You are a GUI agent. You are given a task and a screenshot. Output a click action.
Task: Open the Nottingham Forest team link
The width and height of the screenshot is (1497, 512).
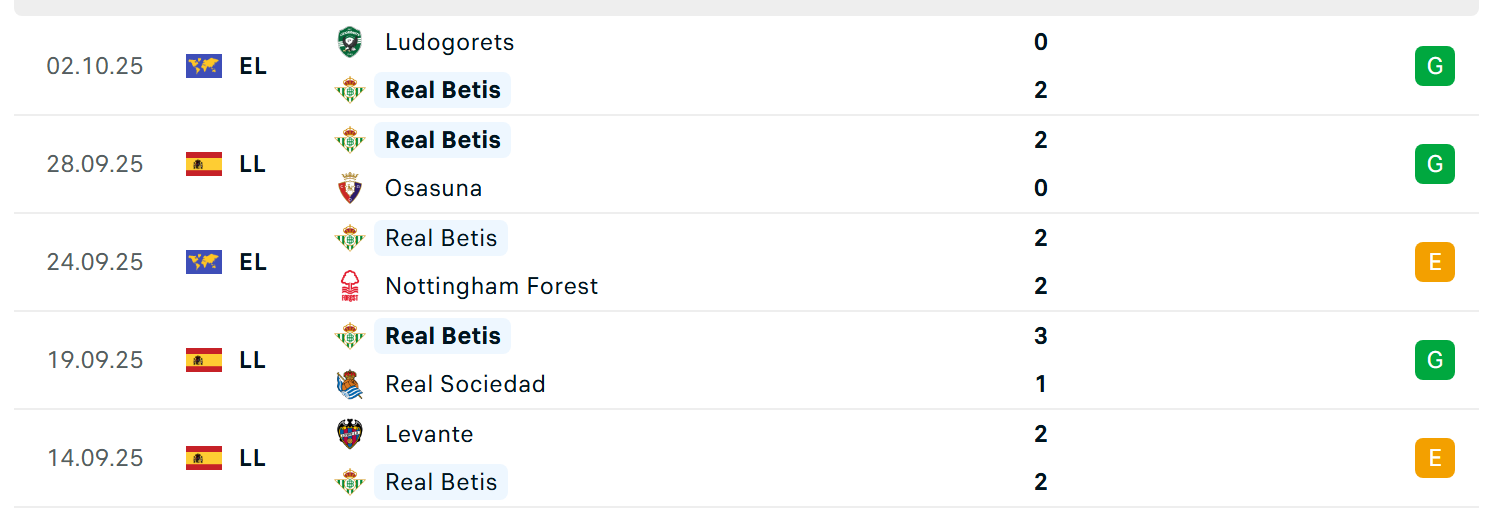[491, 286]
